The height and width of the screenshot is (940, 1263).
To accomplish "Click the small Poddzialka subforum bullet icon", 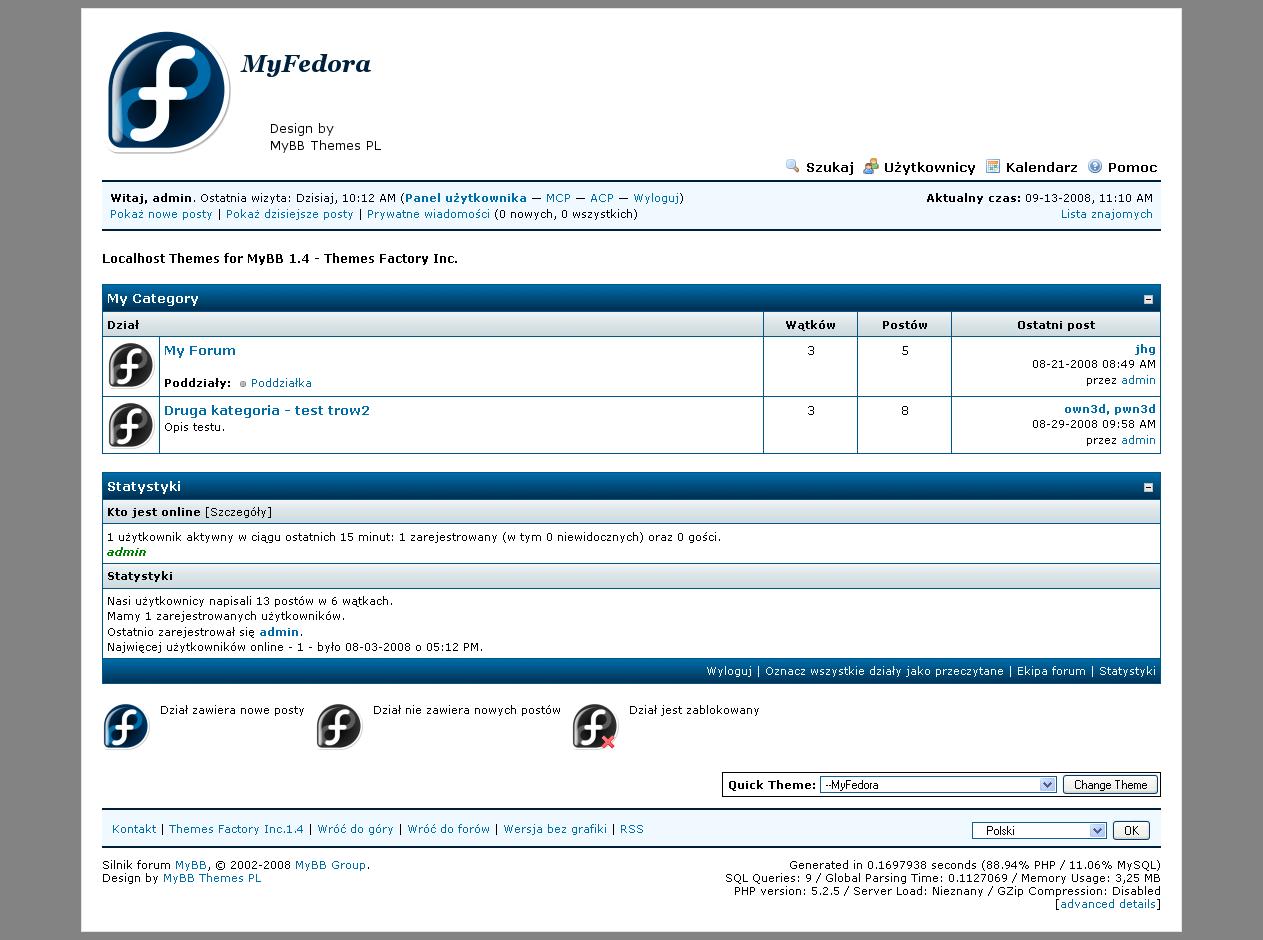I will [243, 384].
